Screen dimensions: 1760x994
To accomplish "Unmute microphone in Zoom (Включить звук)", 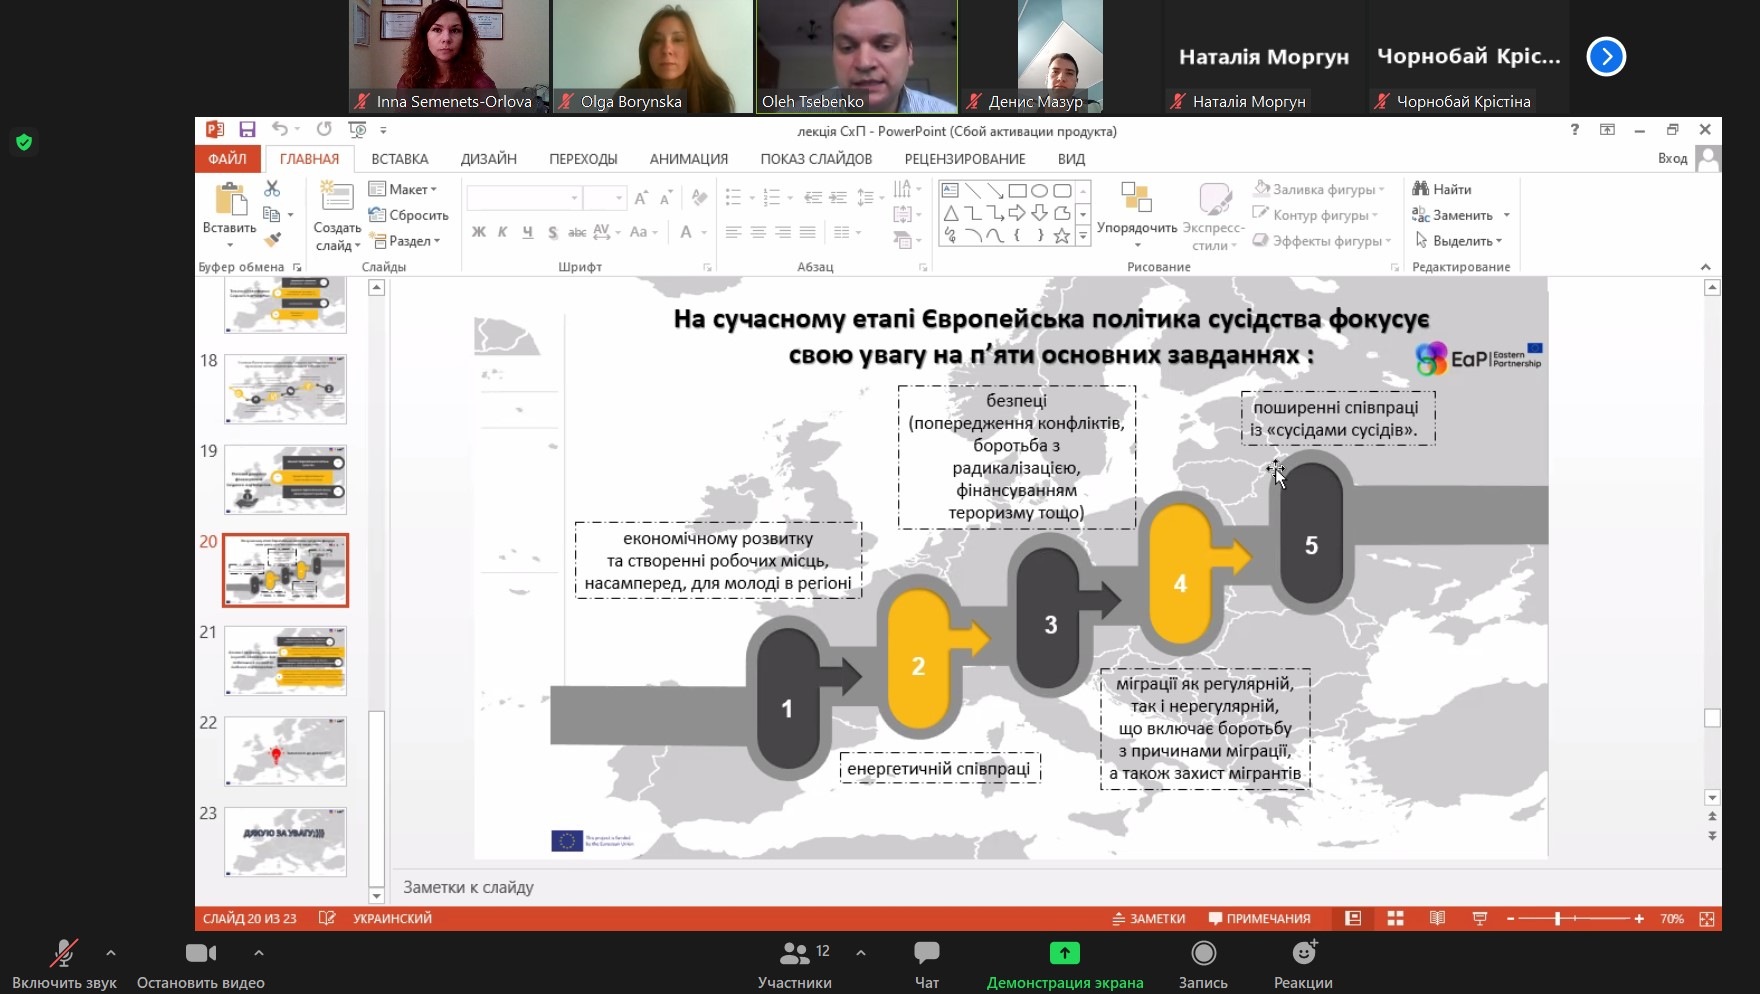I will coord(64,964).
